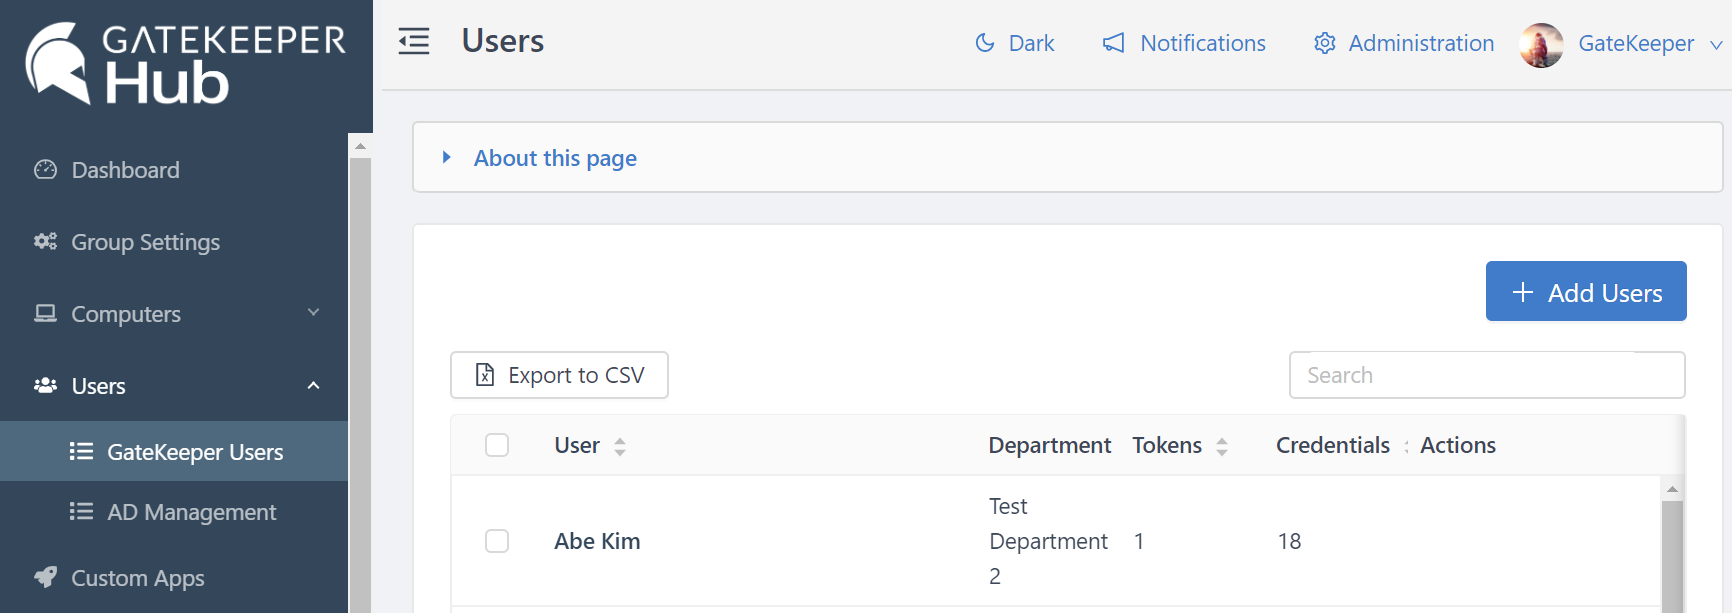1732x613 pixels.
Task: Click the Notifications megaphone icon
Action: click(1113, 43)
